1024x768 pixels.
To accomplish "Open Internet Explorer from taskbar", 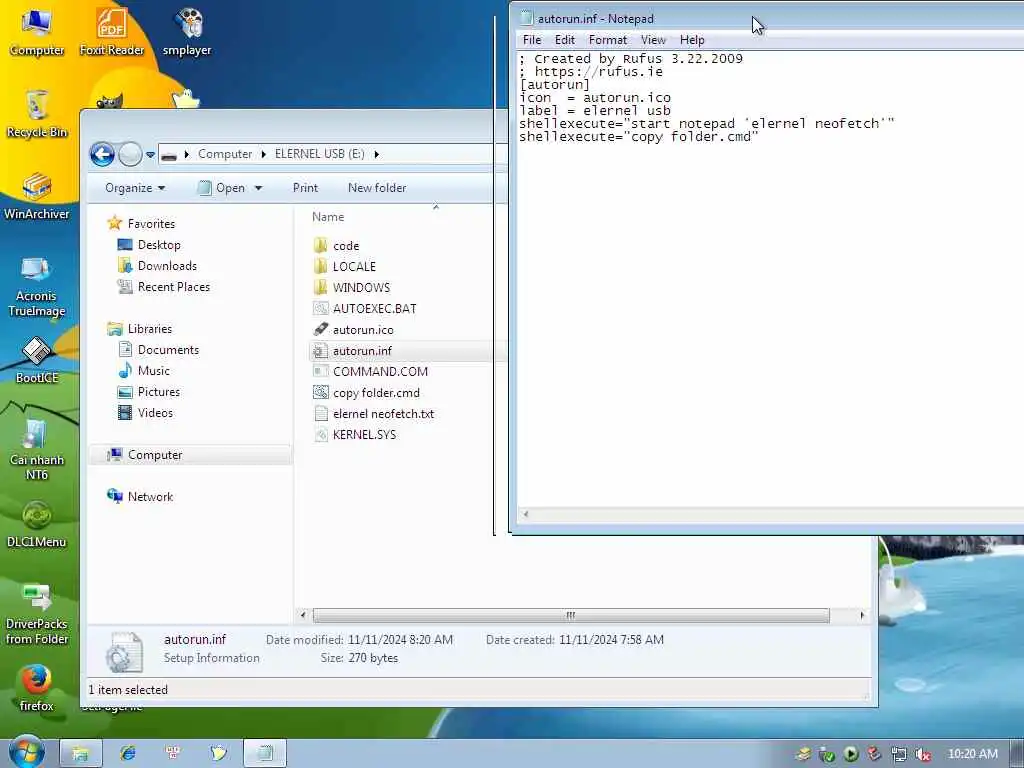I will (127, 753).
